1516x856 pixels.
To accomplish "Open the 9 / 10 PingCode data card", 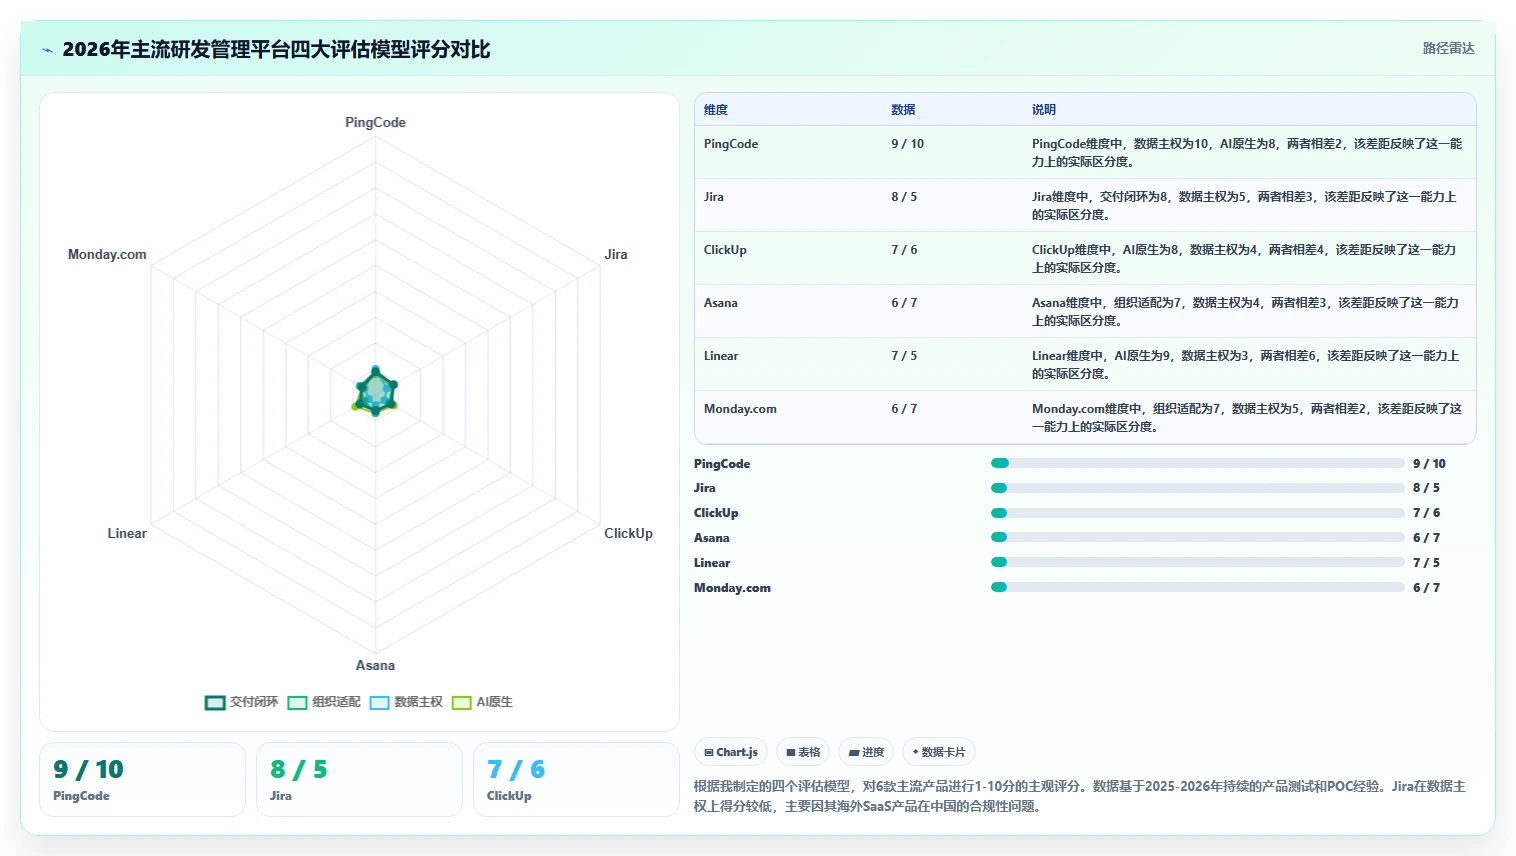I will [x=142, y=779].
